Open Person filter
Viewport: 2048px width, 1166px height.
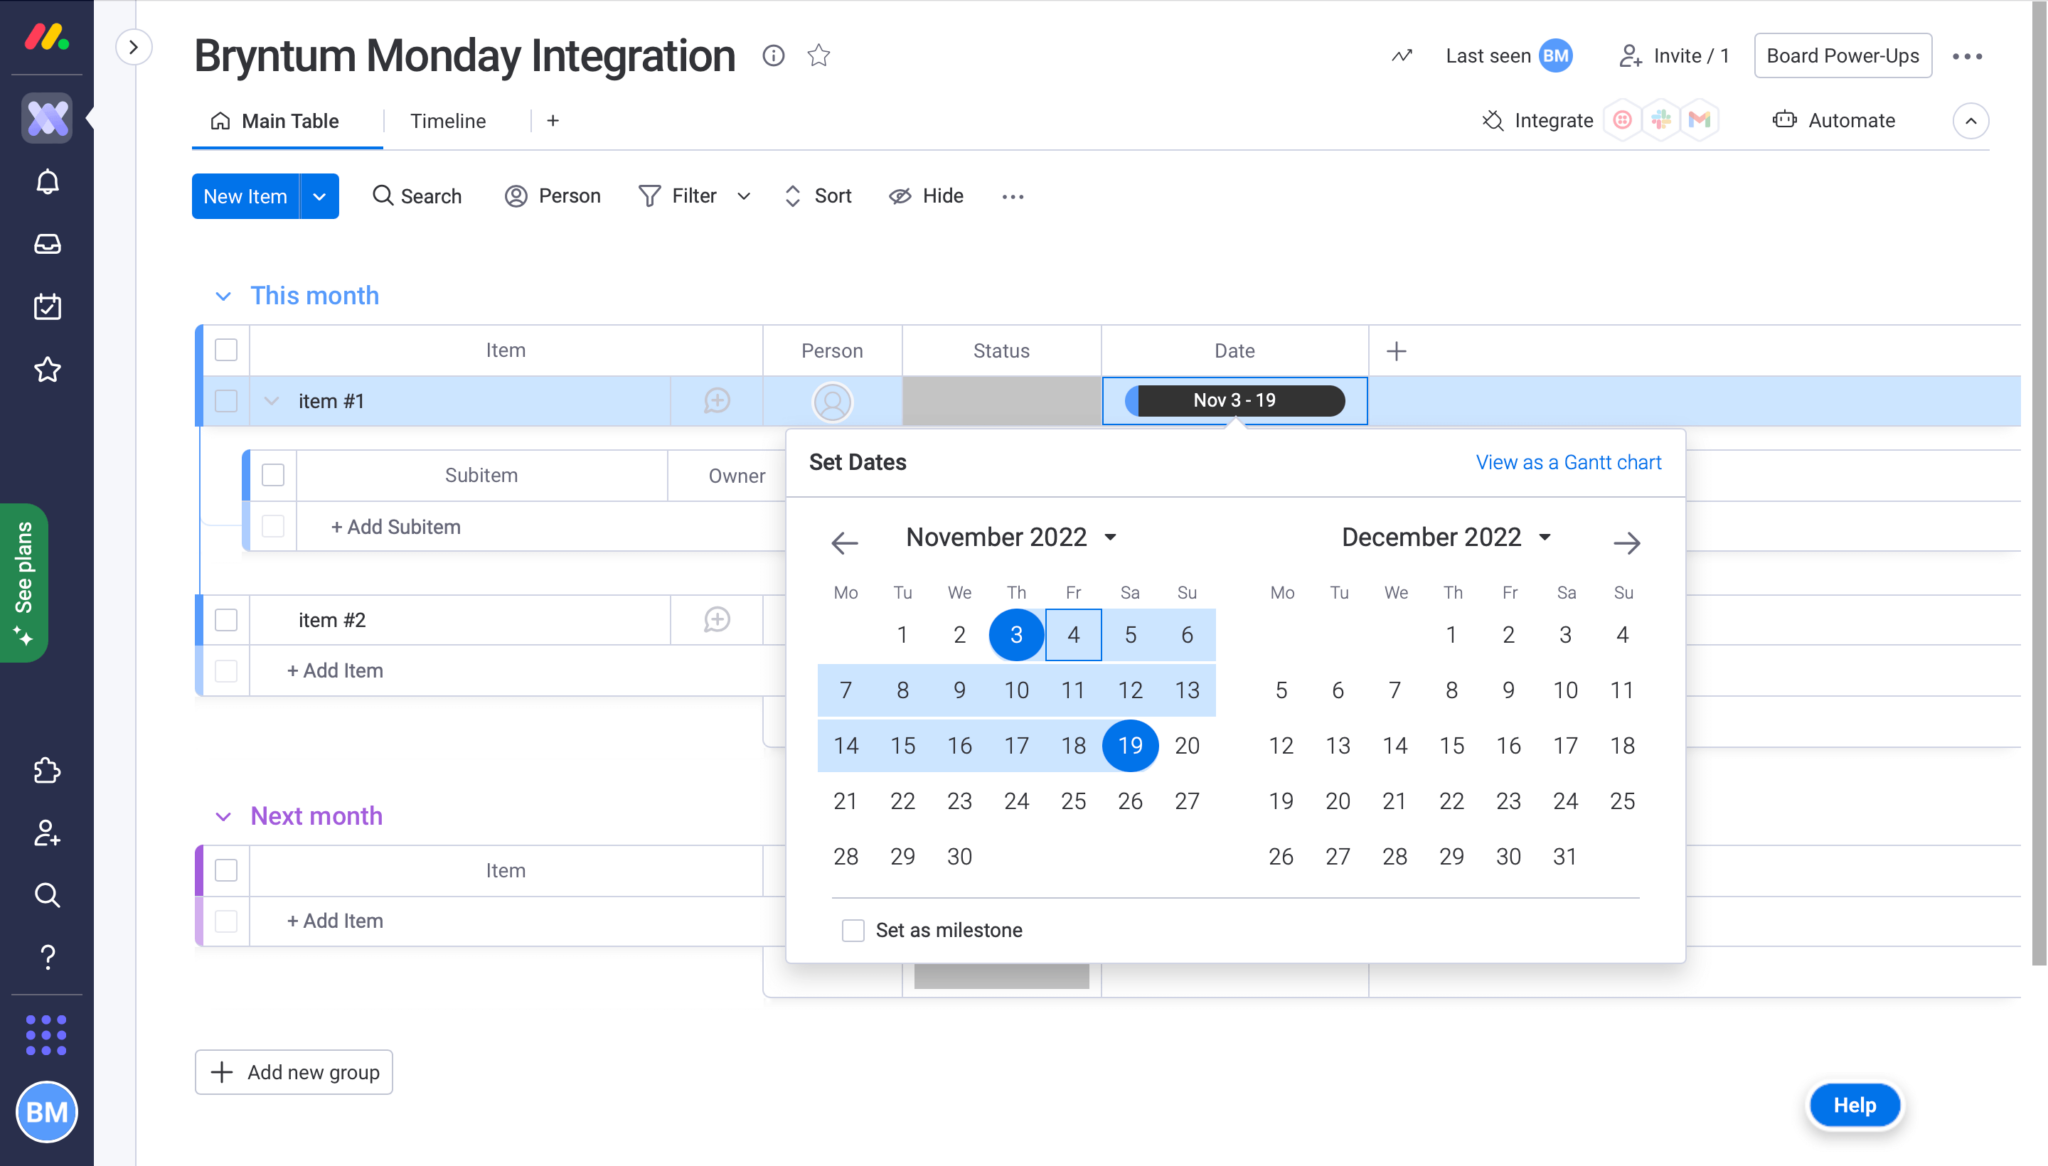553,196
